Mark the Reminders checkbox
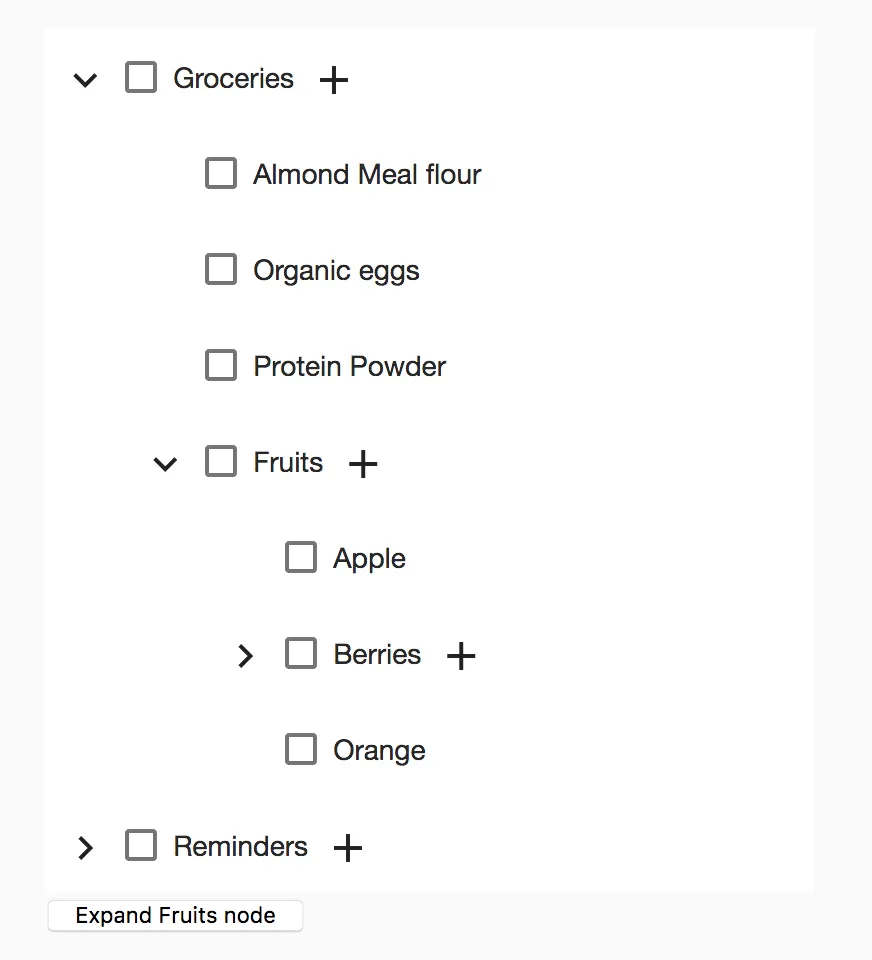The height and width of the screenshot is (960, 872). 141,846
